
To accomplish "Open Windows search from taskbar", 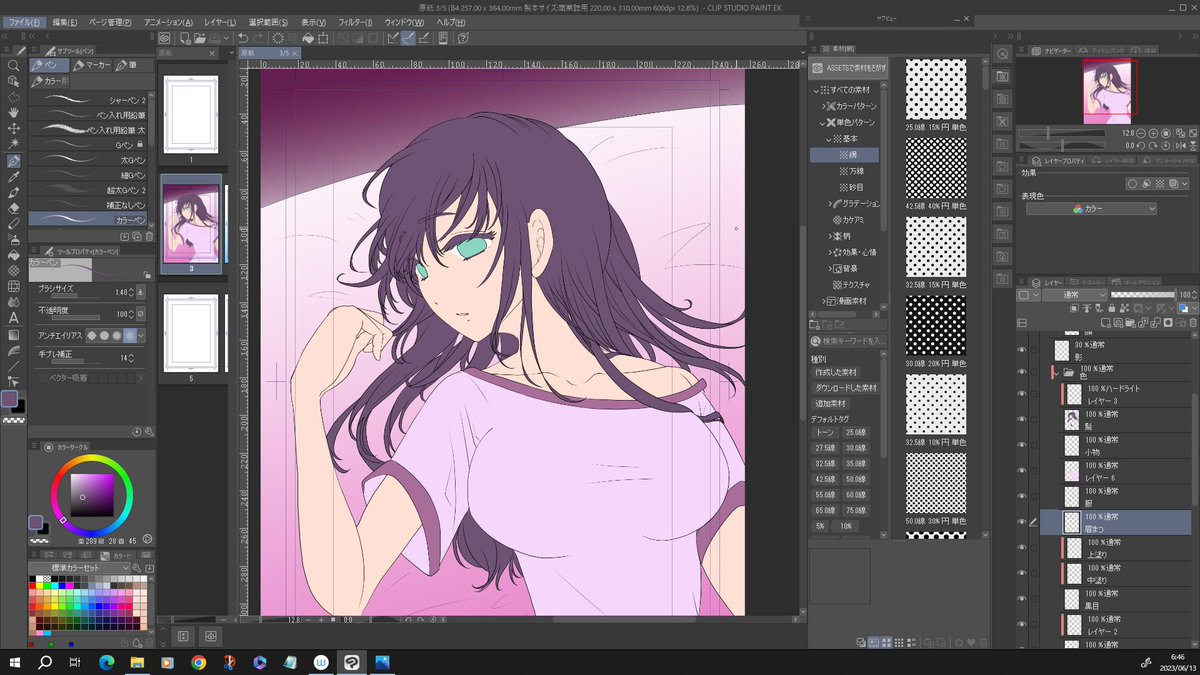I will coord(45,662).
